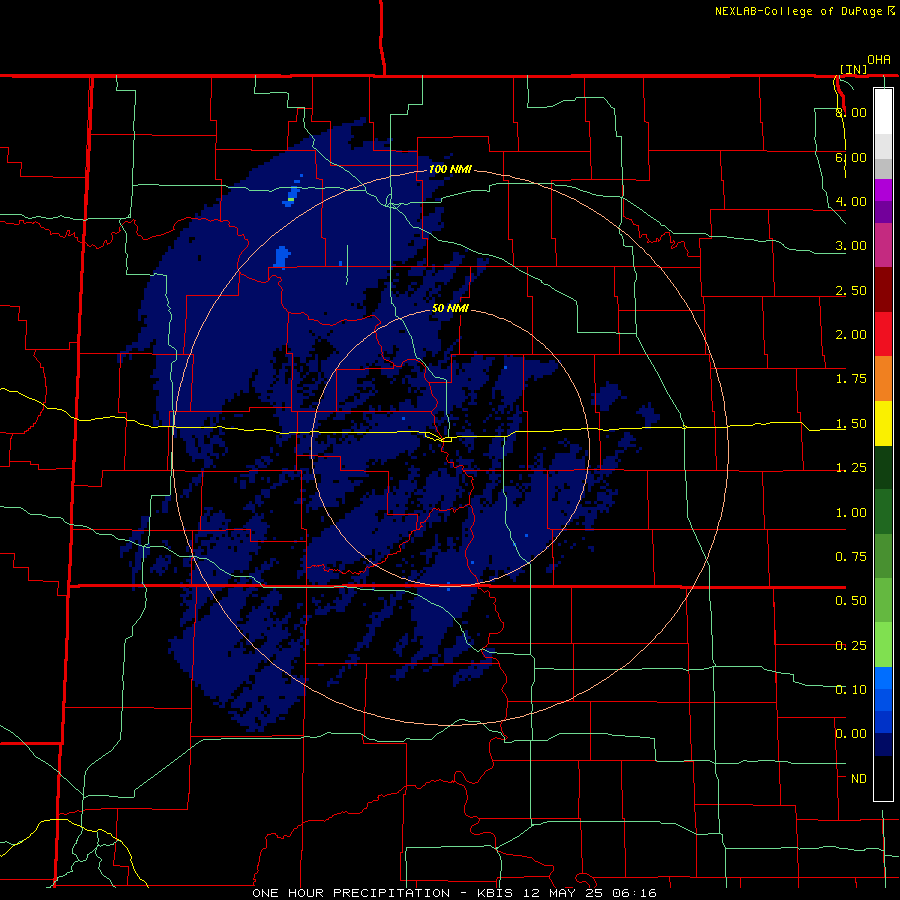The image size is (900, 900).
Task: Pick the yellow swatch beside 1.50
Action: [x=883, y=423]
